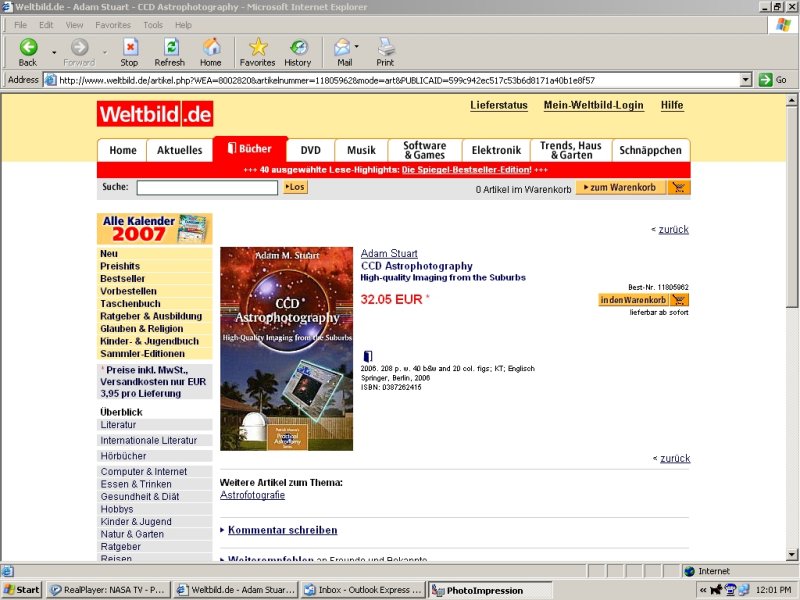The height and width of the screenshot is (600, 800).
Task: Open the Tools menu
Action: tap(153, 25)
